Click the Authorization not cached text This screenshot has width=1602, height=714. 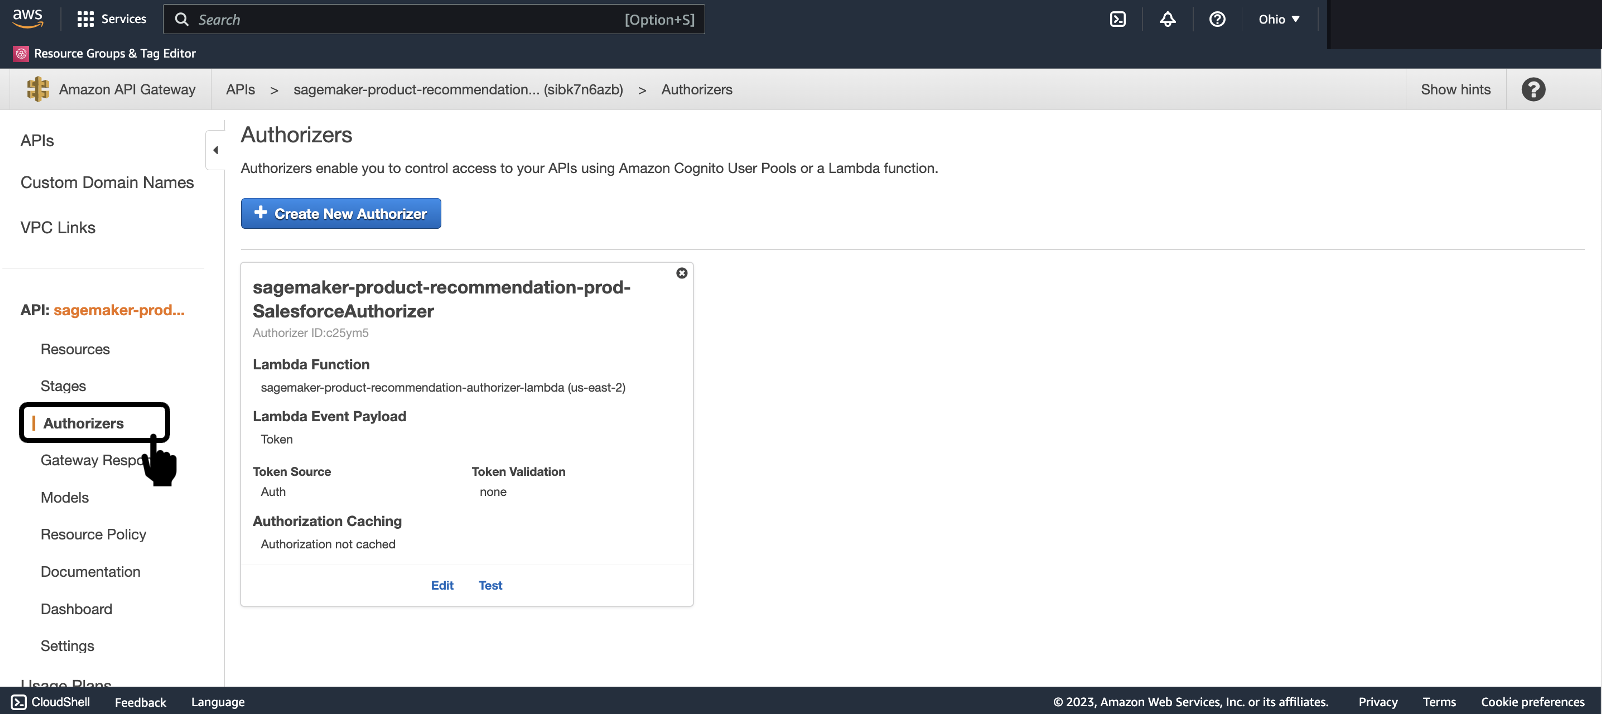point(328,544)
